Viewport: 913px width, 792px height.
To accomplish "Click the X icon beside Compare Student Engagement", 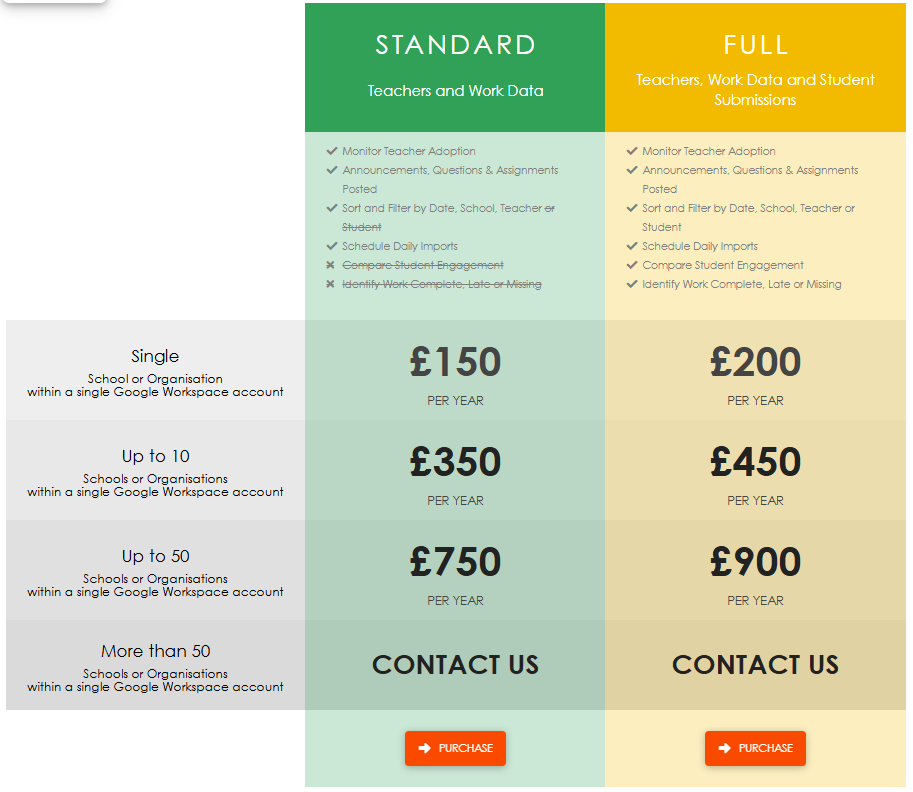I will [332, 265].
